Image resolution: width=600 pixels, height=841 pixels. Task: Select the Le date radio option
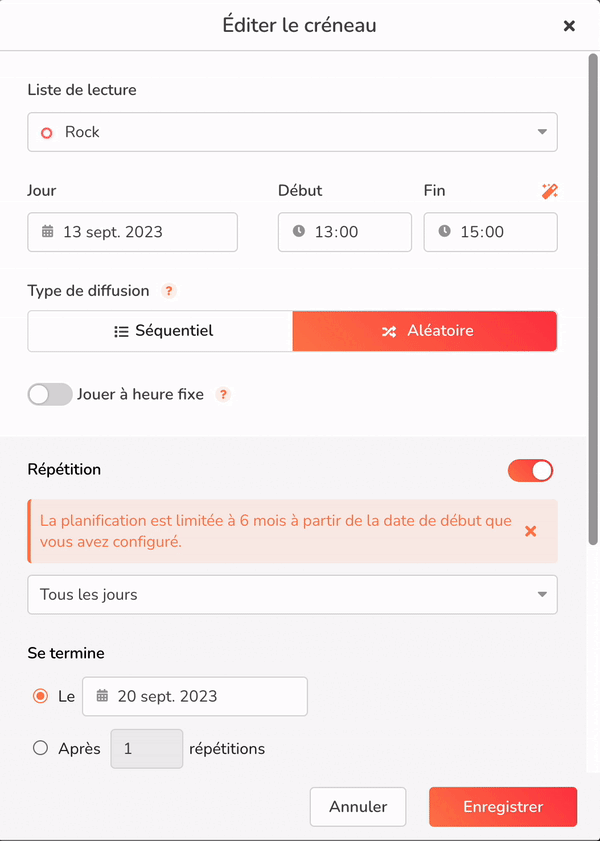pyautogui.click(x=40, y=696)
